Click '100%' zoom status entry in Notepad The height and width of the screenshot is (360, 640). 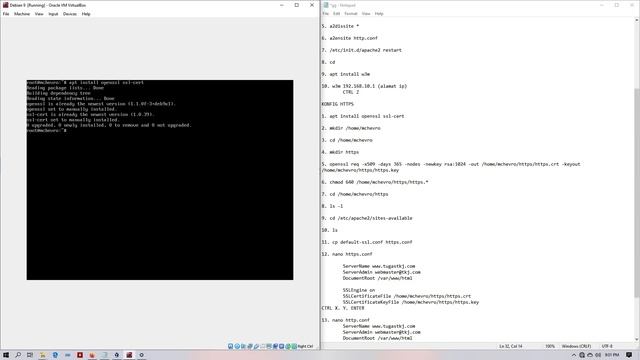(x=550, y=346)
